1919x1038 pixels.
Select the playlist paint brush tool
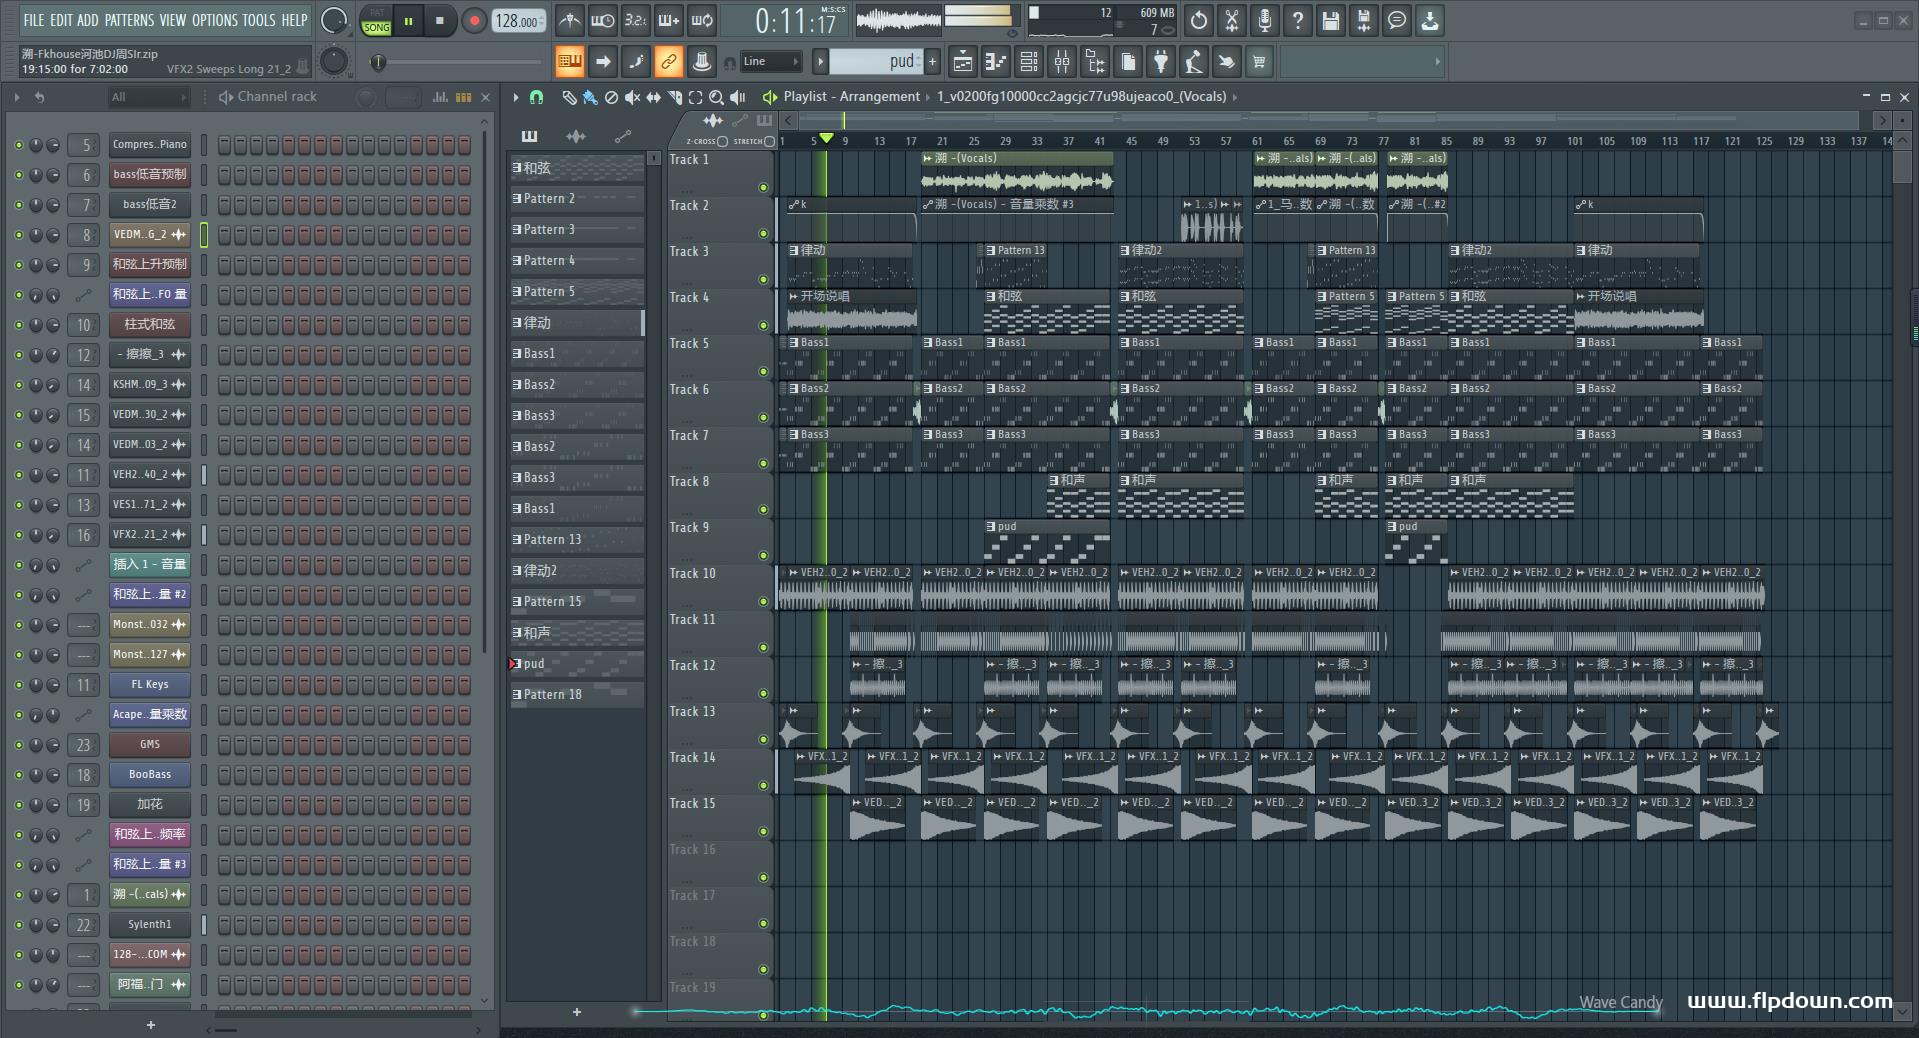[590, 97]
